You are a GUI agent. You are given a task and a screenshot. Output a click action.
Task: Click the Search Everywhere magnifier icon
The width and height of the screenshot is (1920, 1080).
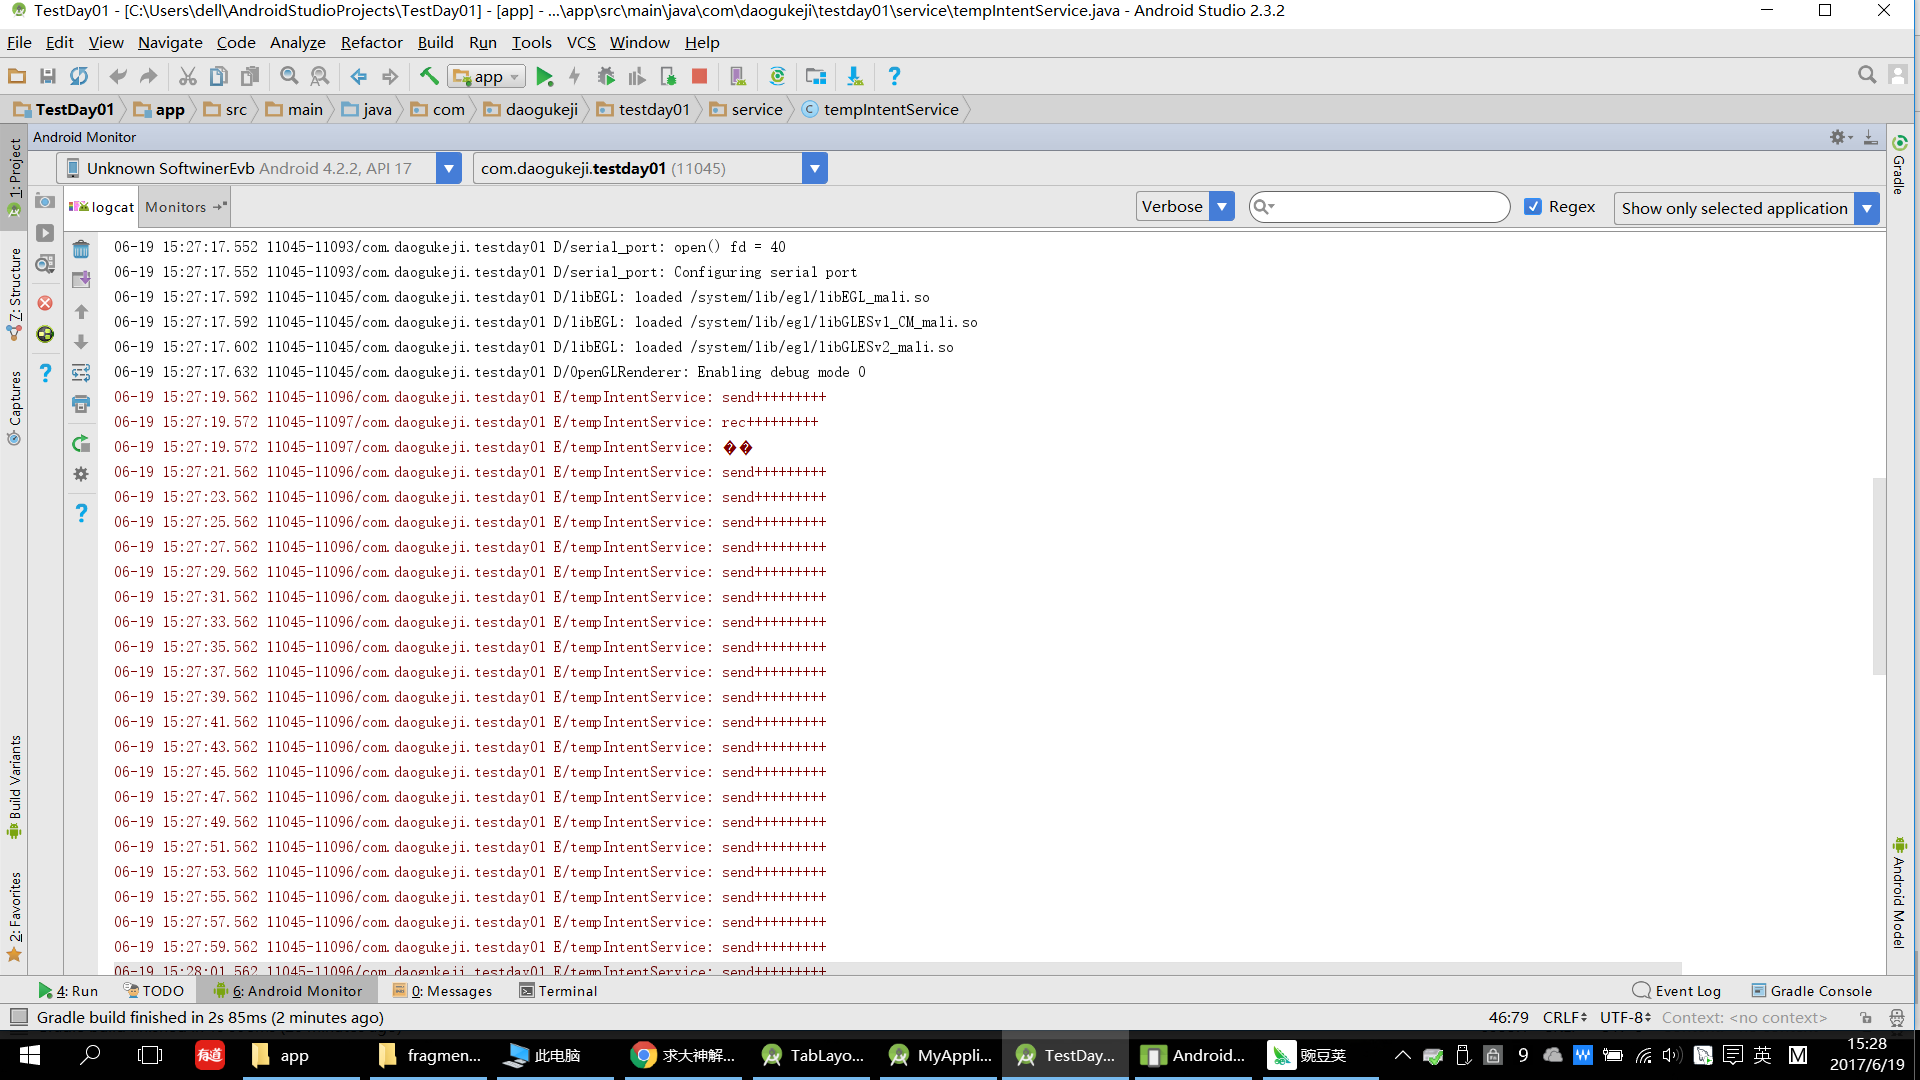(1866, 75)
